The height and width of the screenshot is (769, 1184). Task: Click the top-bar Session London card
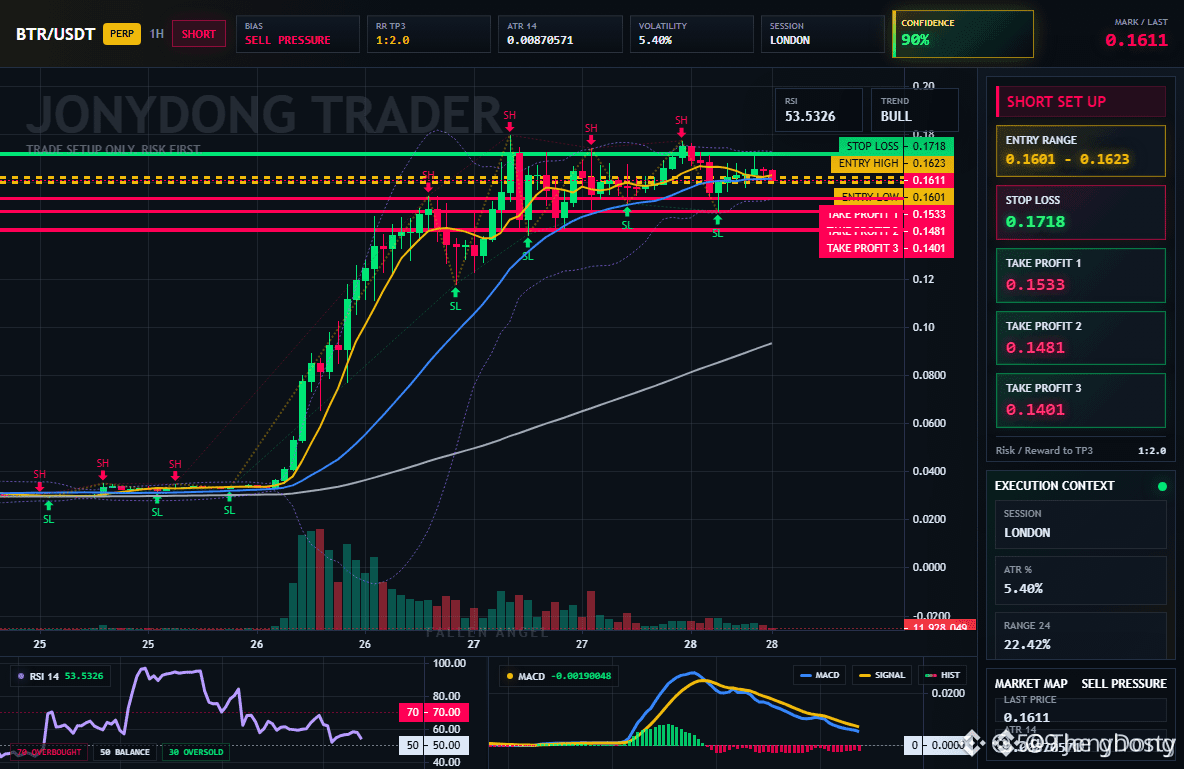[x=822, y=34]
